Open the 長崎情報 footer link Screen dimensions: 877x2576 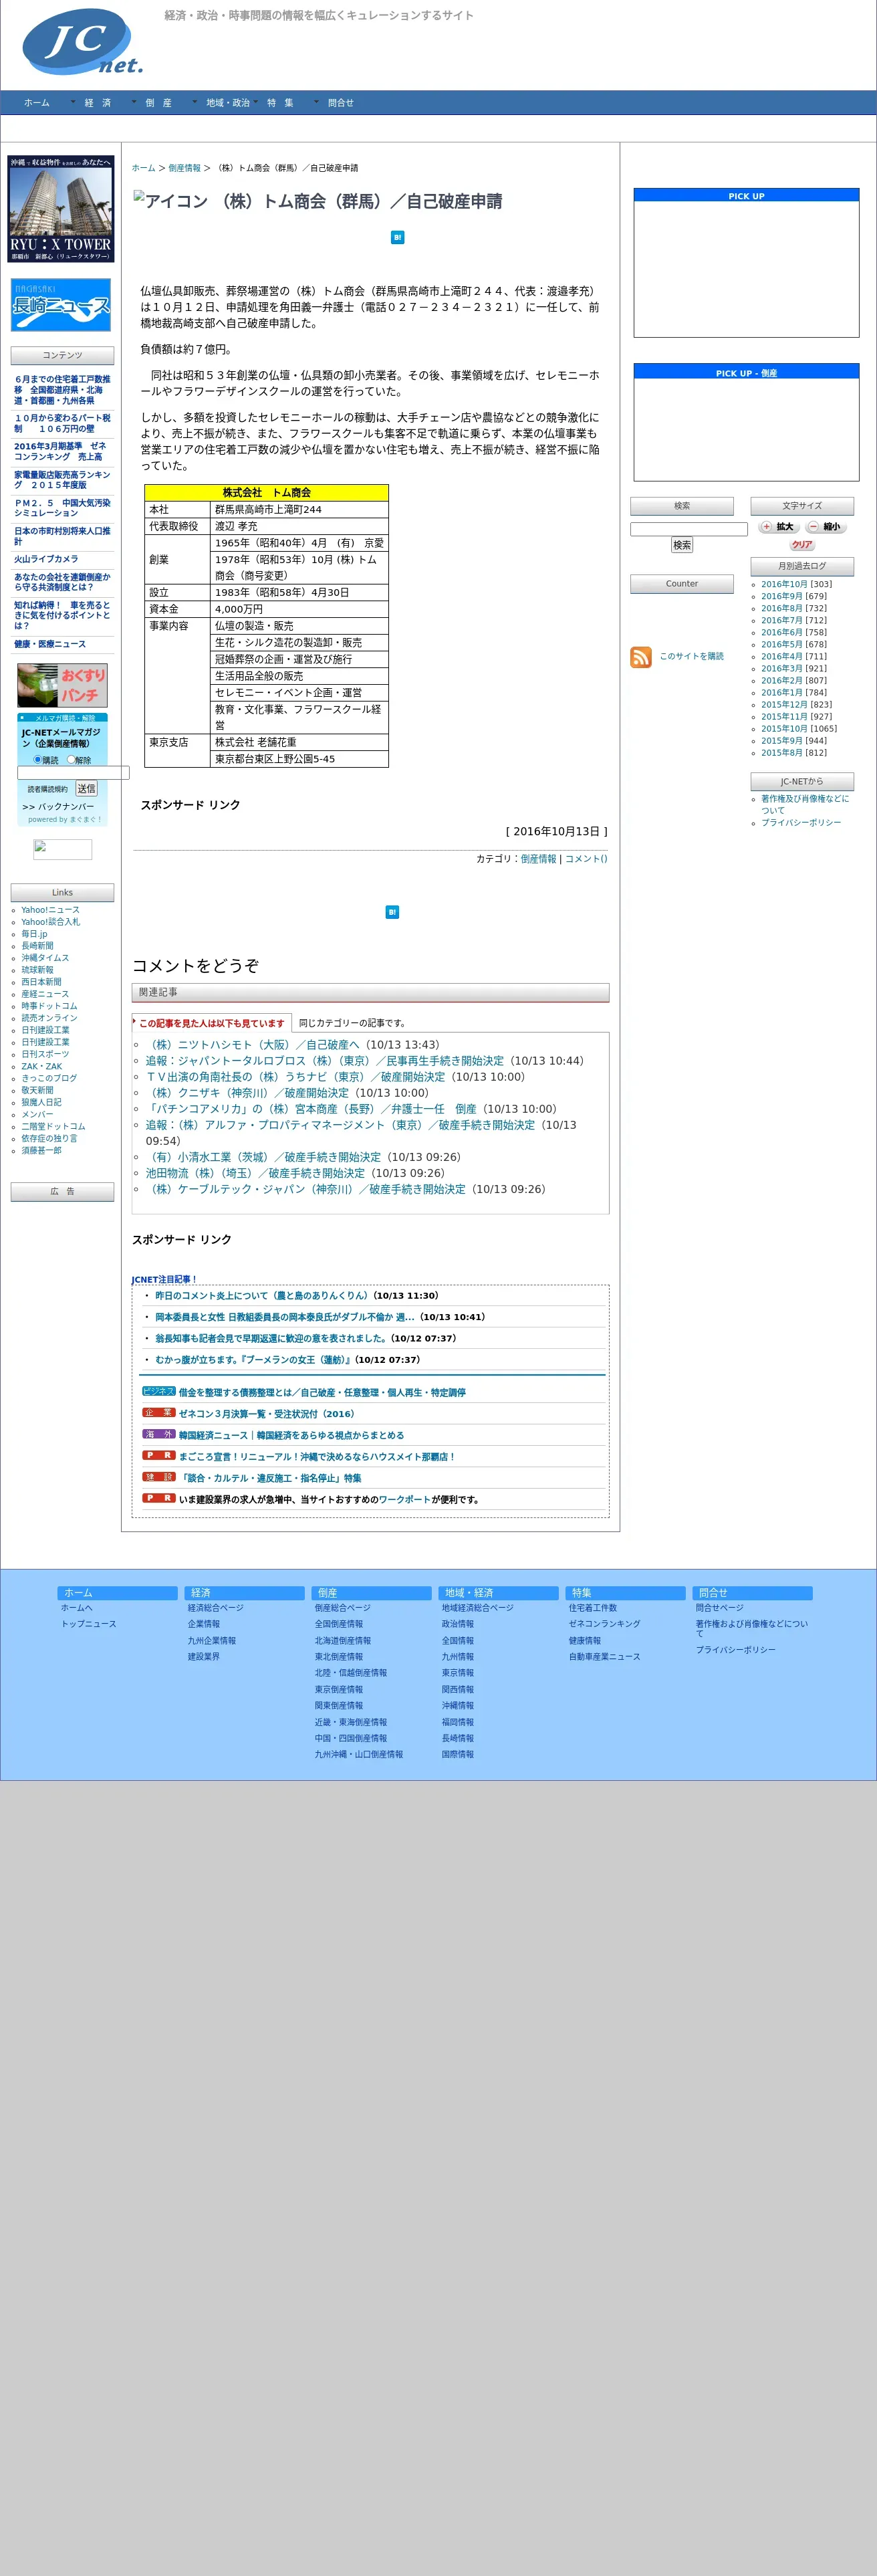point(458,1738)
